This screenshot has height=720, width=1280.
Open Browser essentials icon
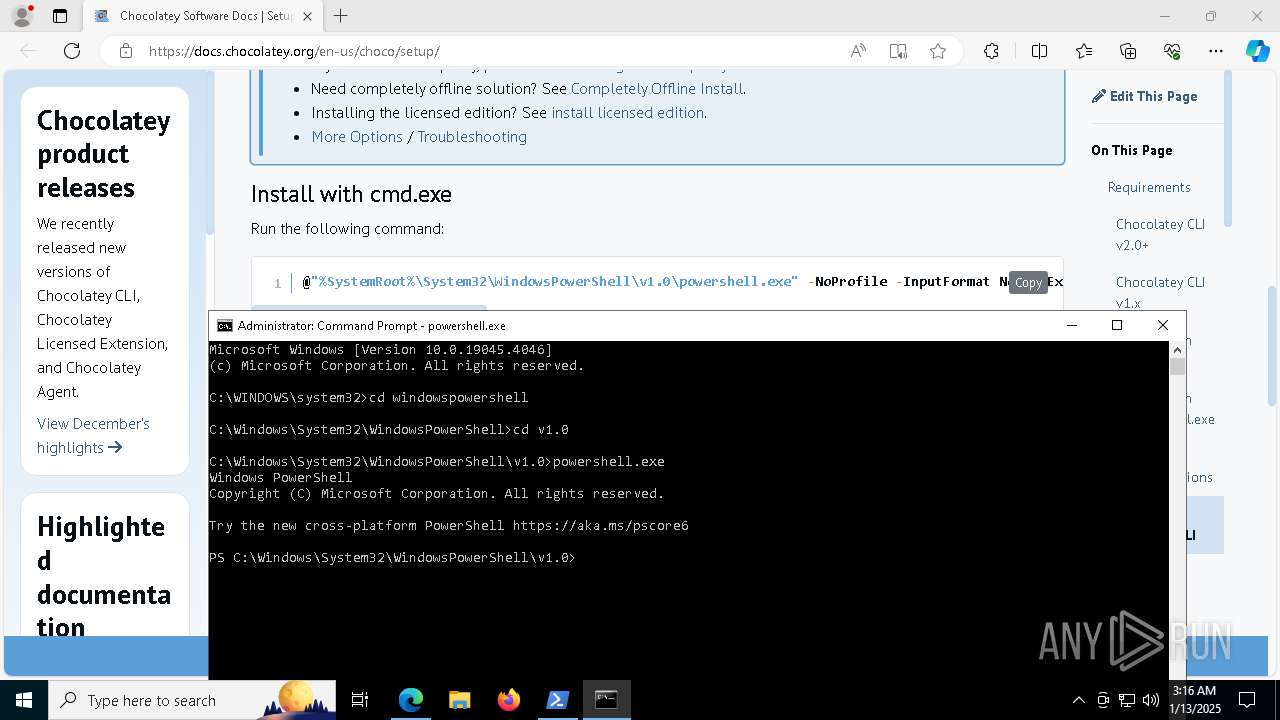click(1172, 51)
